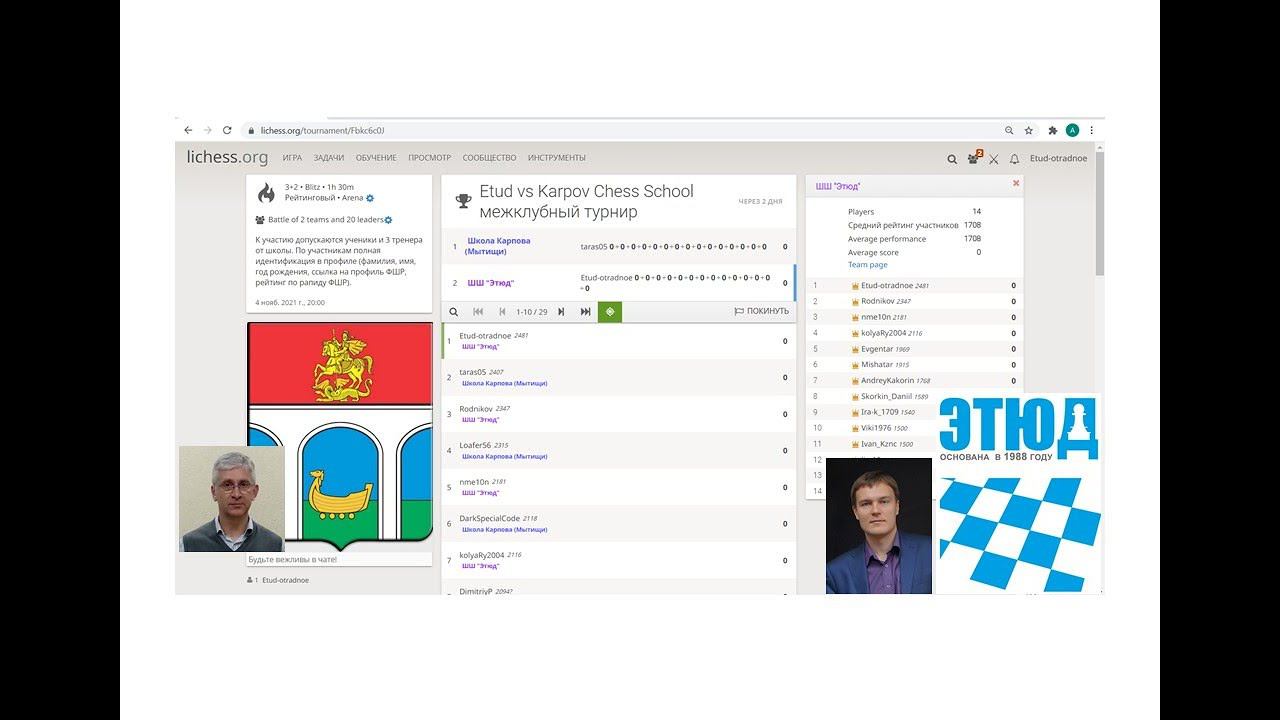Screen dimensions: 1280x720
Task: Open the ЗАДАЧИ menu
Action: point(328,158)
